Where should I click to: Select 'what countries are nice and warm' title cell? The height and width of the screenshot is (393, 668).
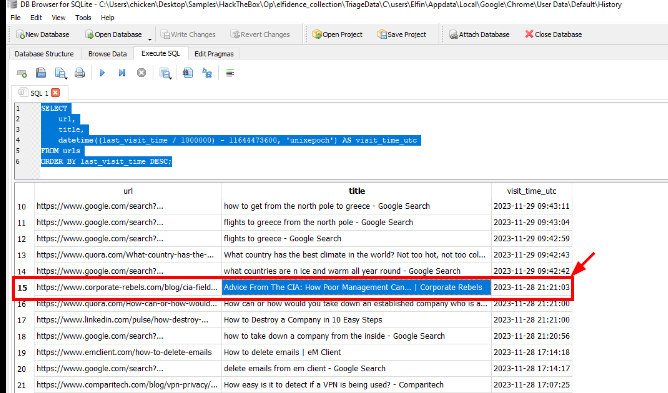coord(357,271)
